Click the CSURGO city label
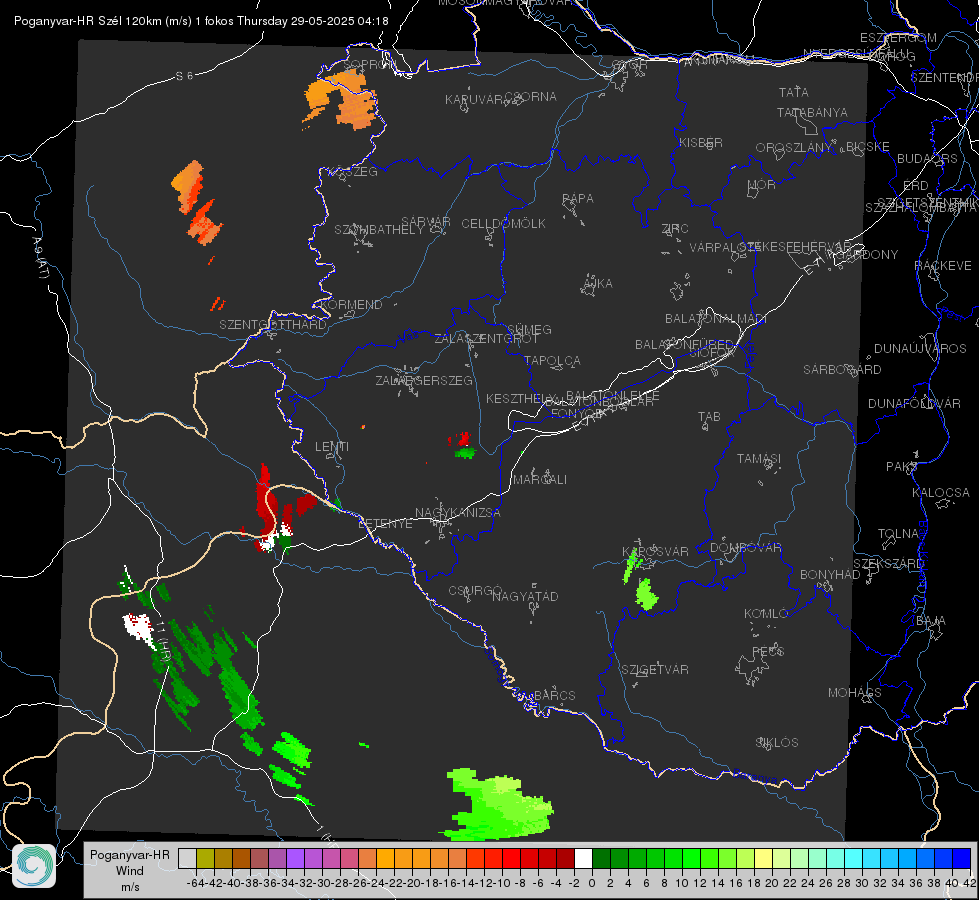Viewport: 979px width, 900px height. [x=475, y=591]
